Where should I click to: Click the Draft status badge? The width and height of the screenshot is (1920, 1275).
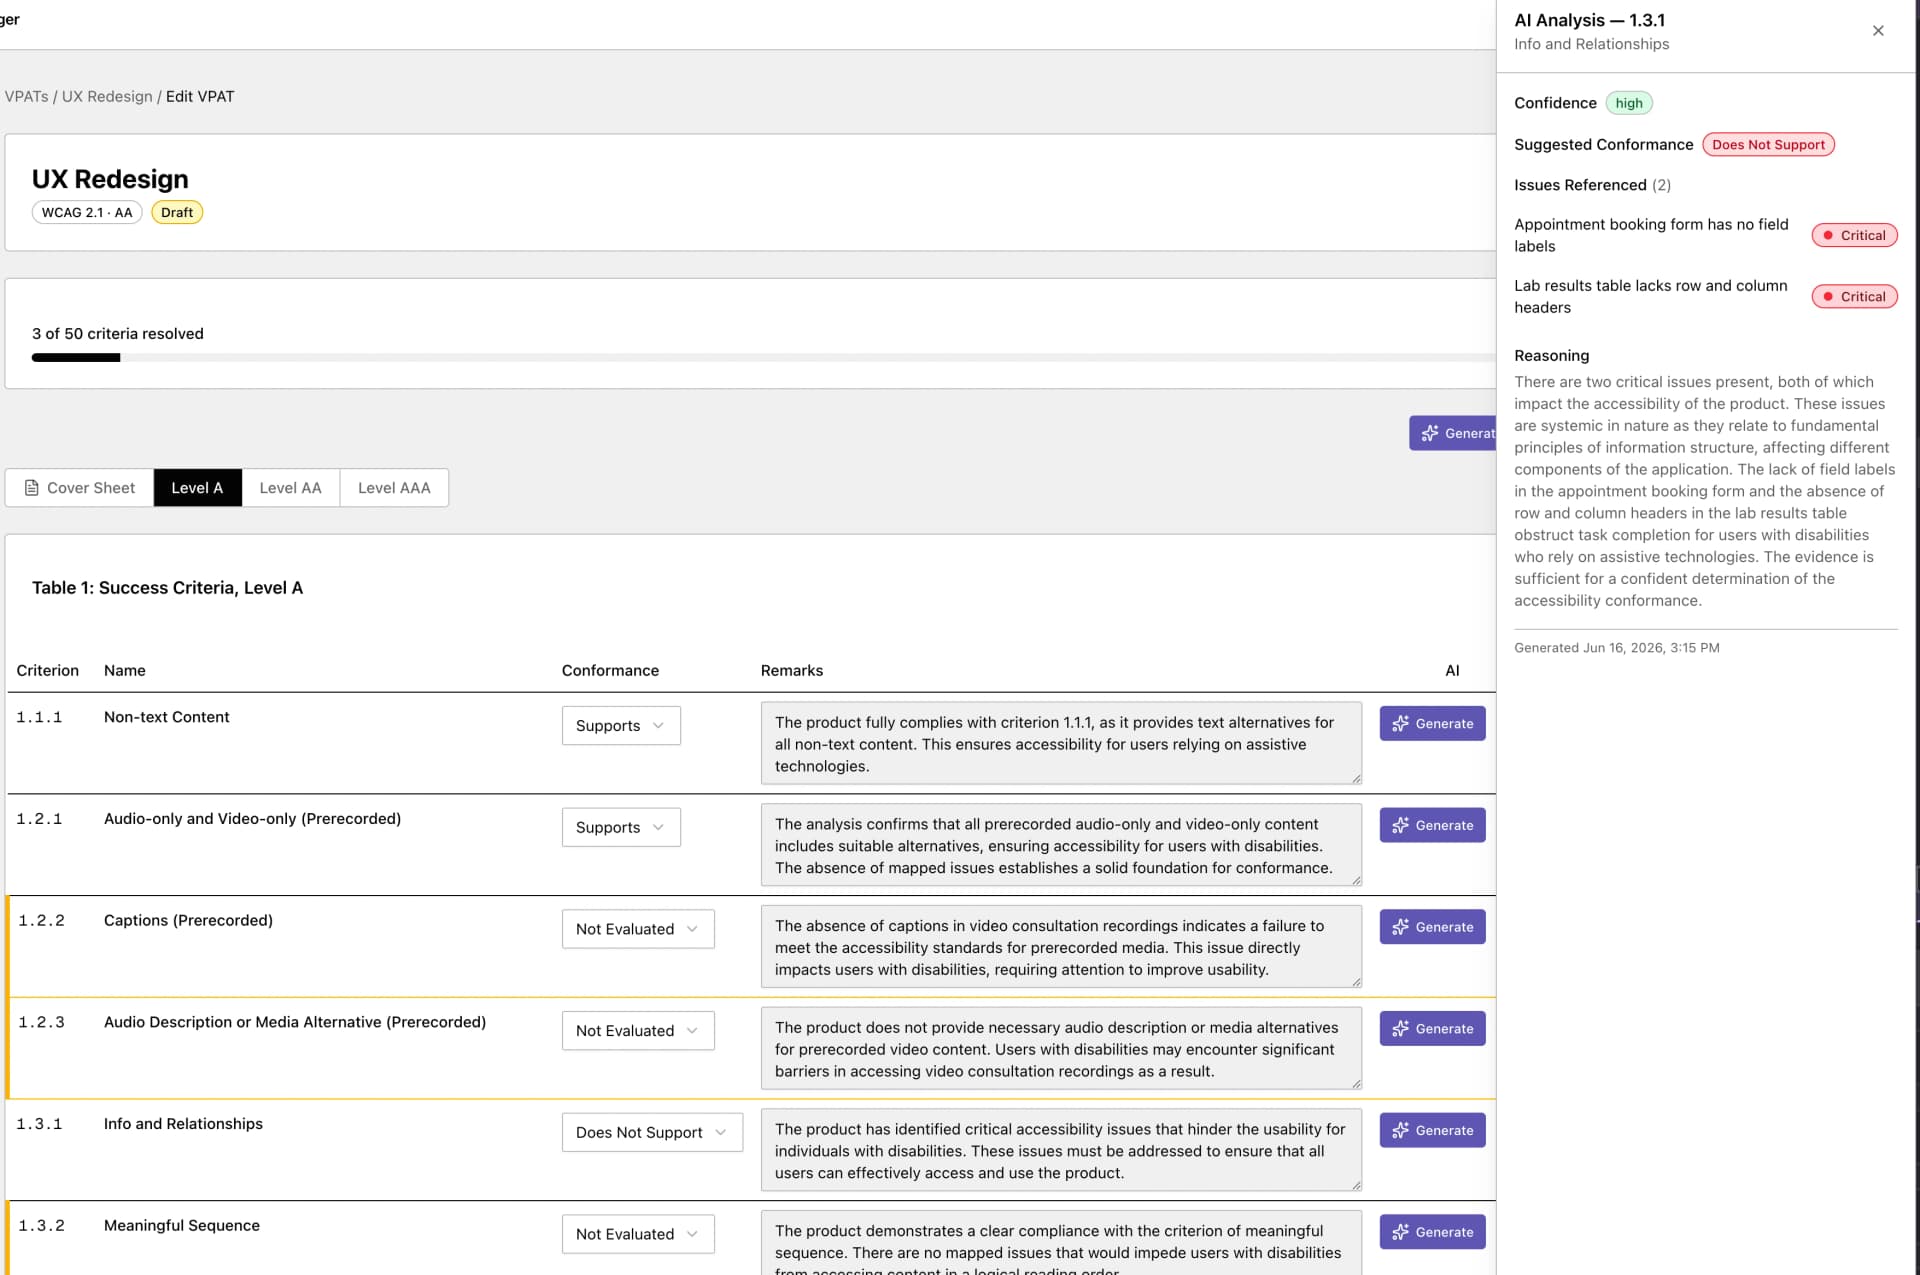[x=177, y=213]
